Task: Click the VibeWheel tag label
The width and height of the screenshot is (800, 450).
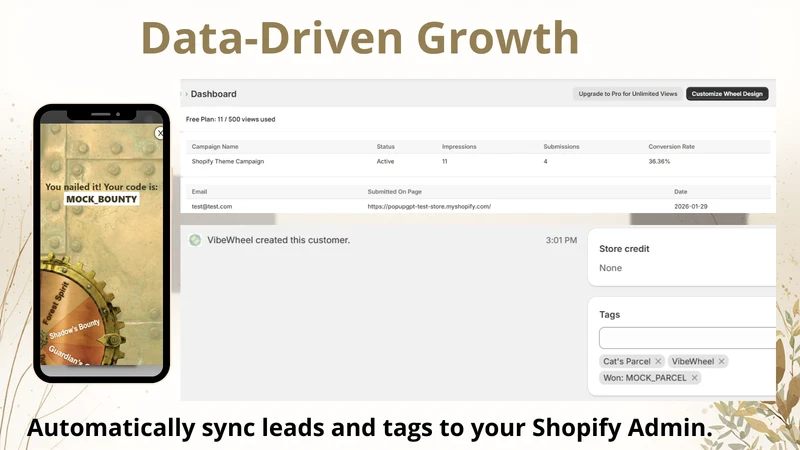Action: (692, 361)
